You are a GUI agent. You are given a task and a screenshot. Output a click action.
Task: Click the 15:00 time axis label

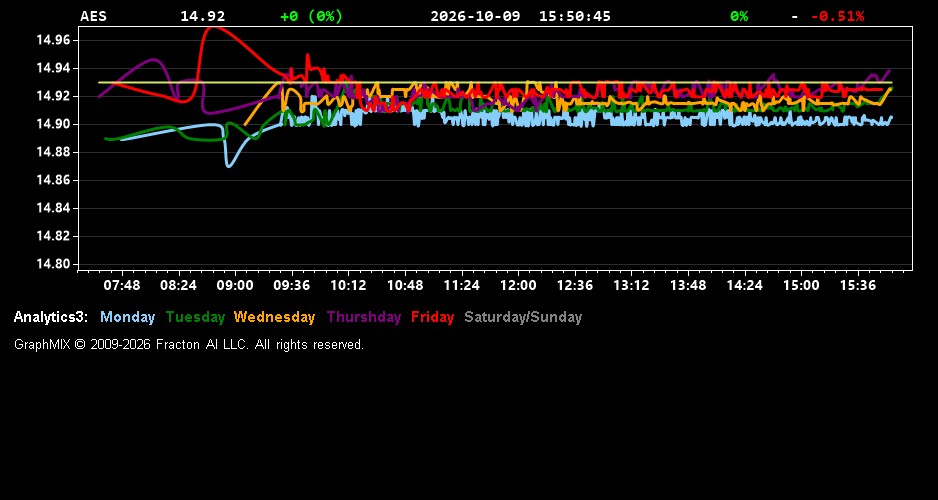tap(802, 286)
